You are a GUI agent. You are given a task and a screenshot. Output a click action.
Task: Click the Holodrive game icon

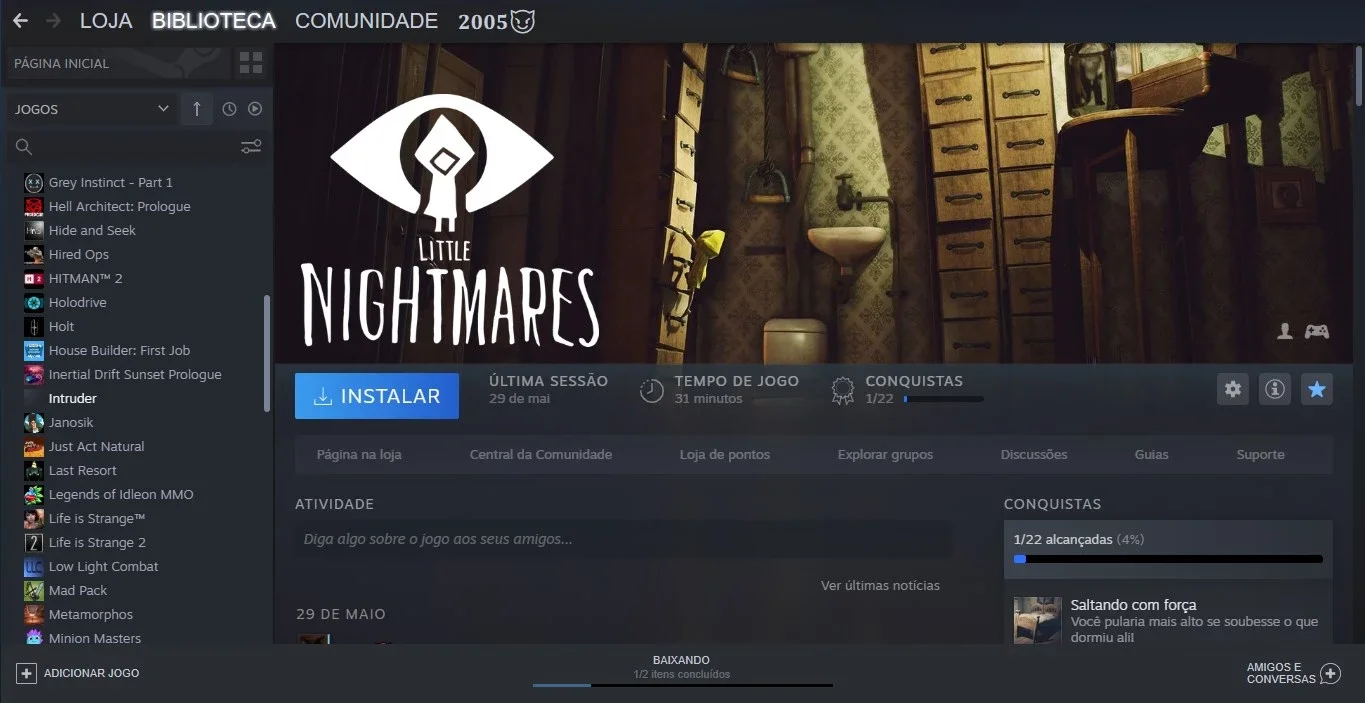pos(34,302)
